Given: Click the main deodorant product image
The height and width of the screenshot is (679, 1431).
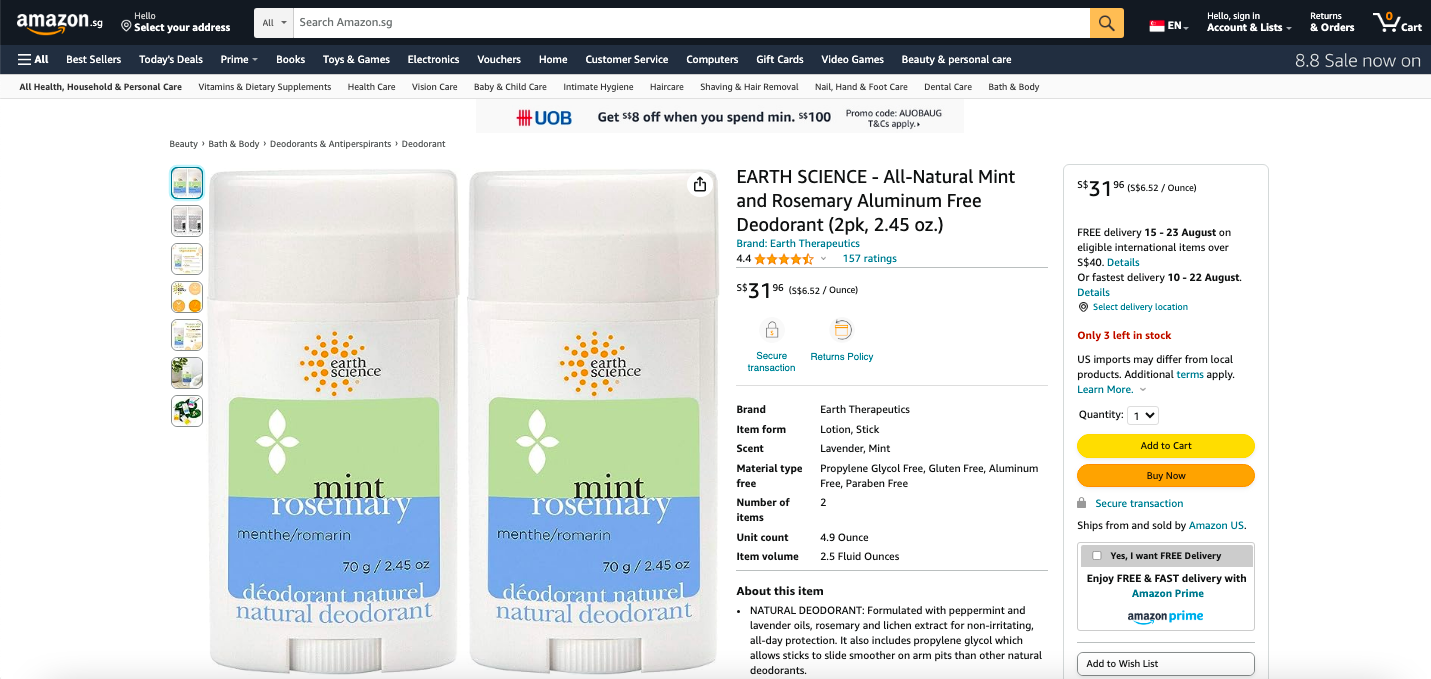Looking at the screenshot, I should click(x=463, y=420).
